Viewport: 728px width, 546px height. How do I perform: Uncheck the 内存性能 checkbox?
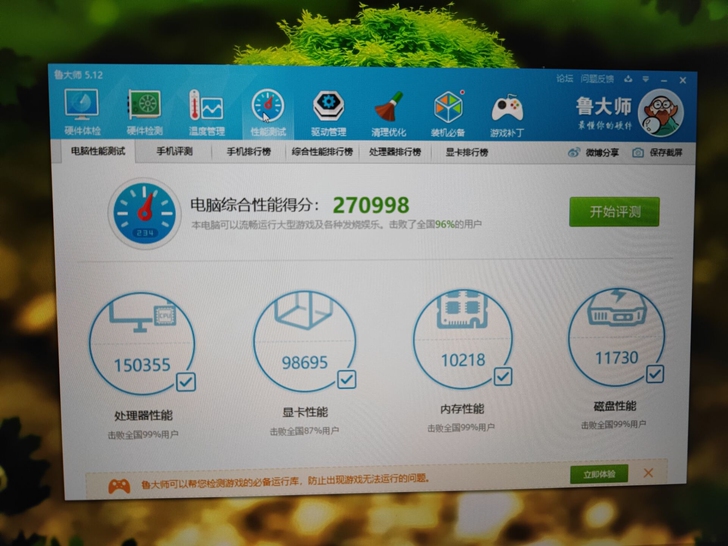coord(502,376)
